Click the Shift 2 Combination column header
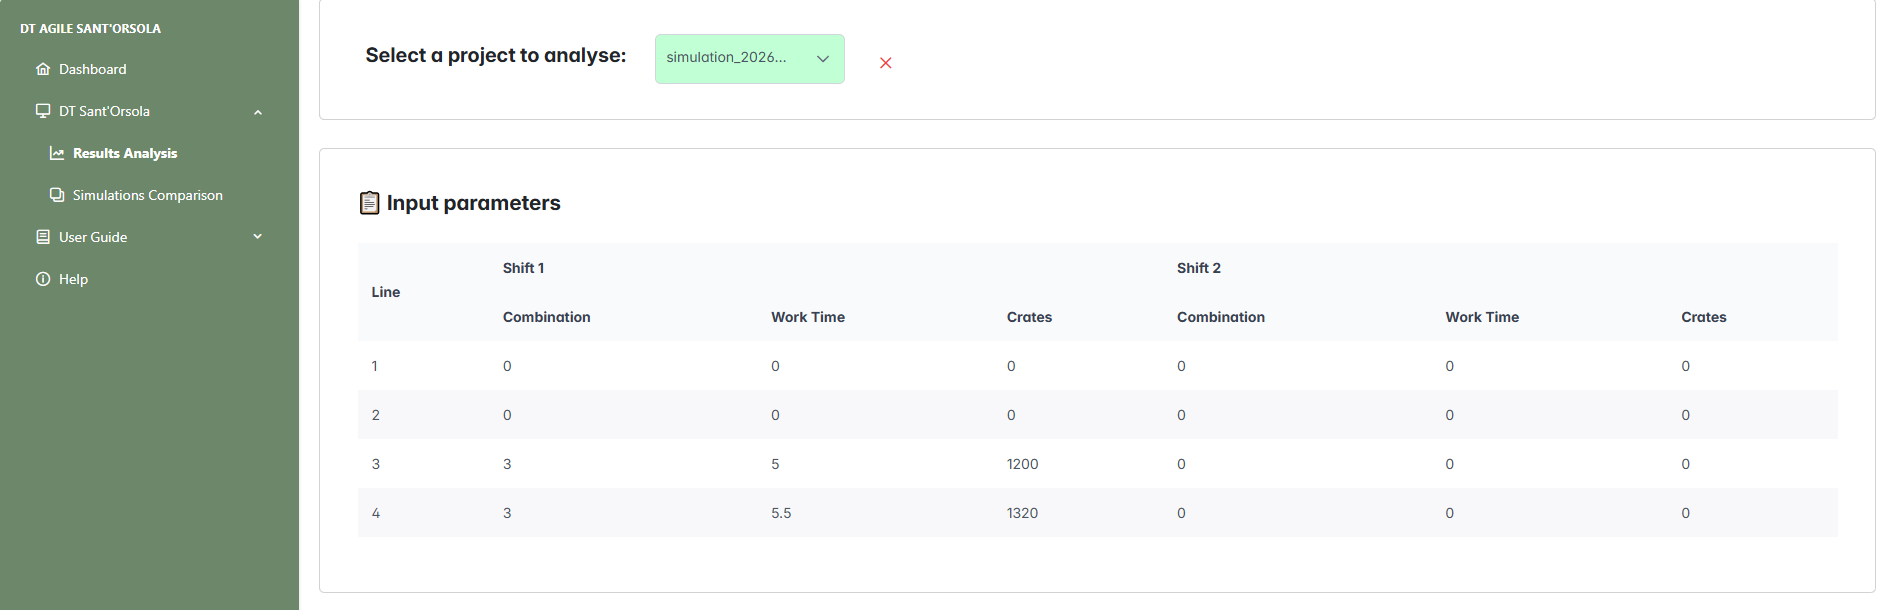 (1220, 317)
